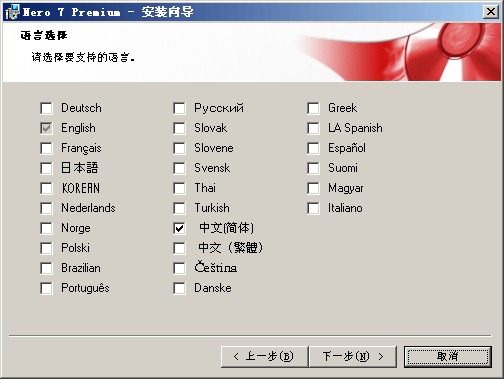Enable the Slovene checkbox
504x379 pixels.
tap(180, 148)
